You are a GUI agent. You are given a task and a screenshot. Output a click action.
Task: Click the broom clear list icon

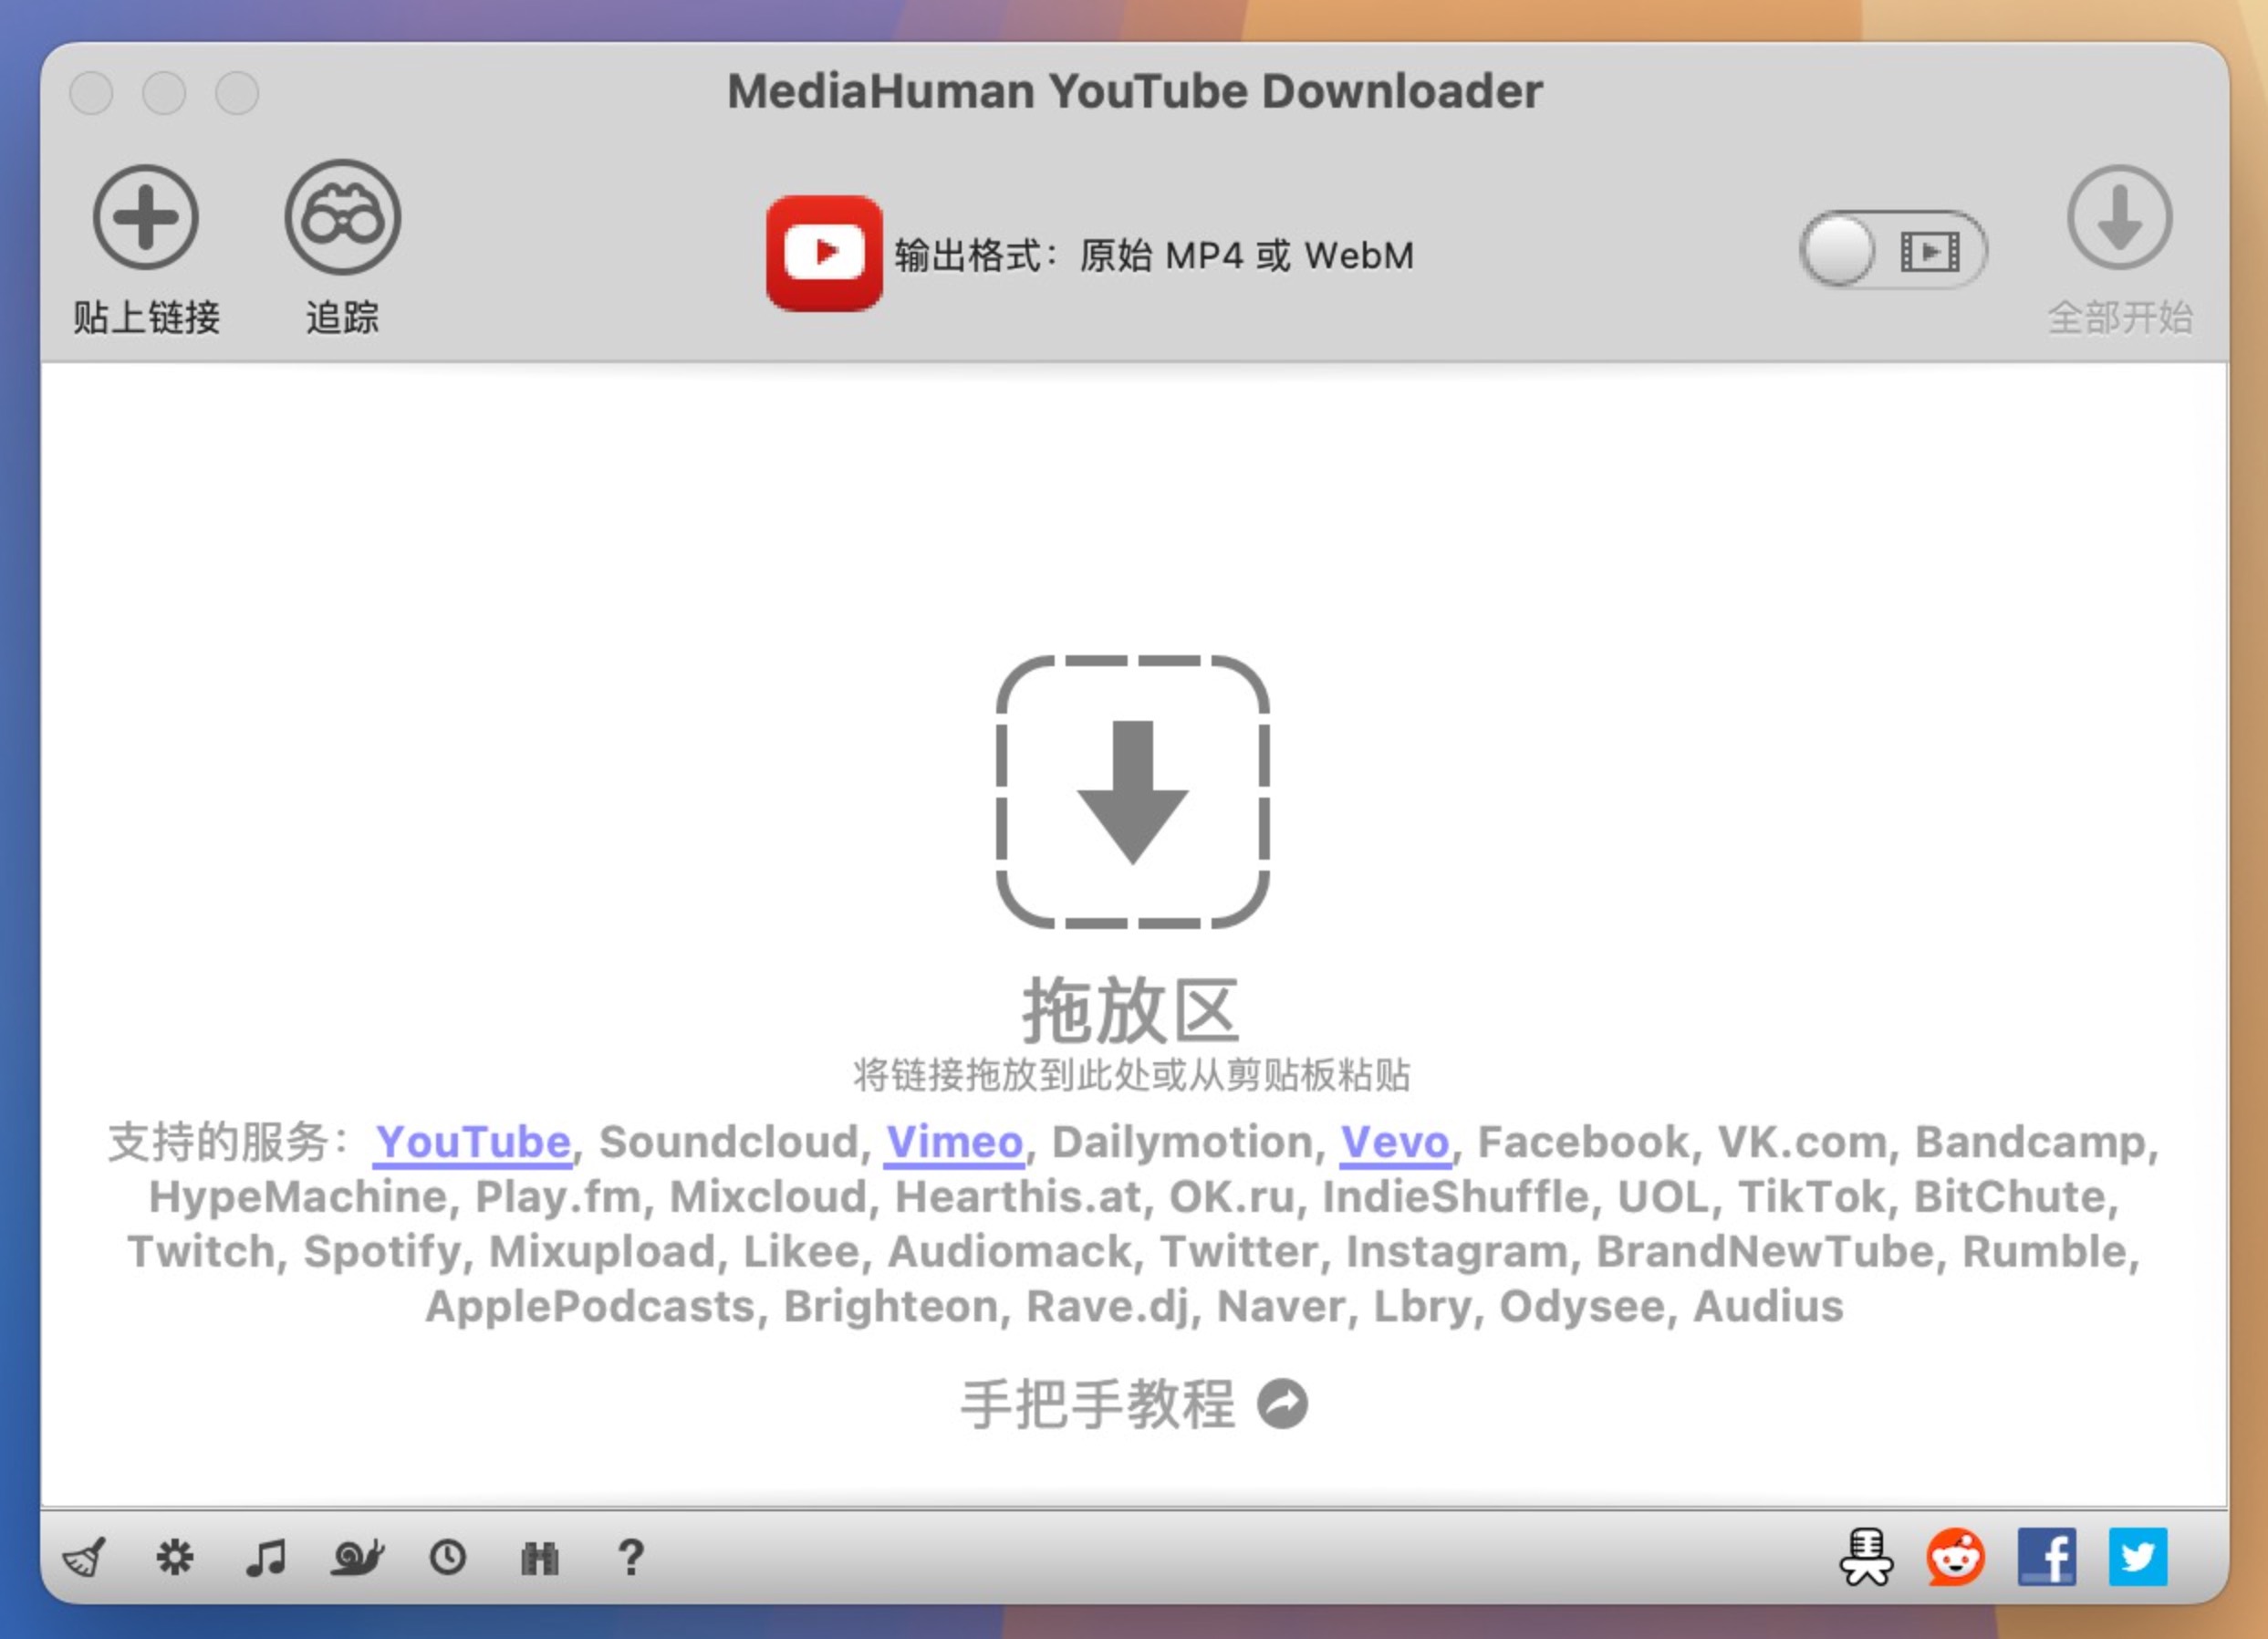point(84,1557)
